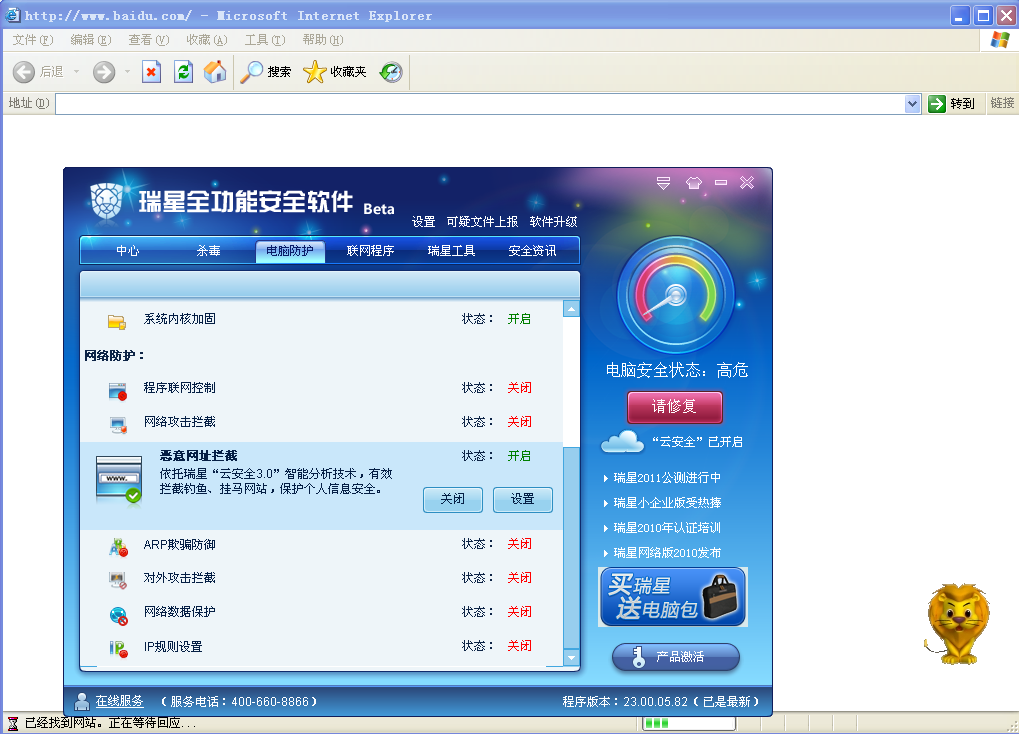Switch to the 联网程序 tab

370,251
